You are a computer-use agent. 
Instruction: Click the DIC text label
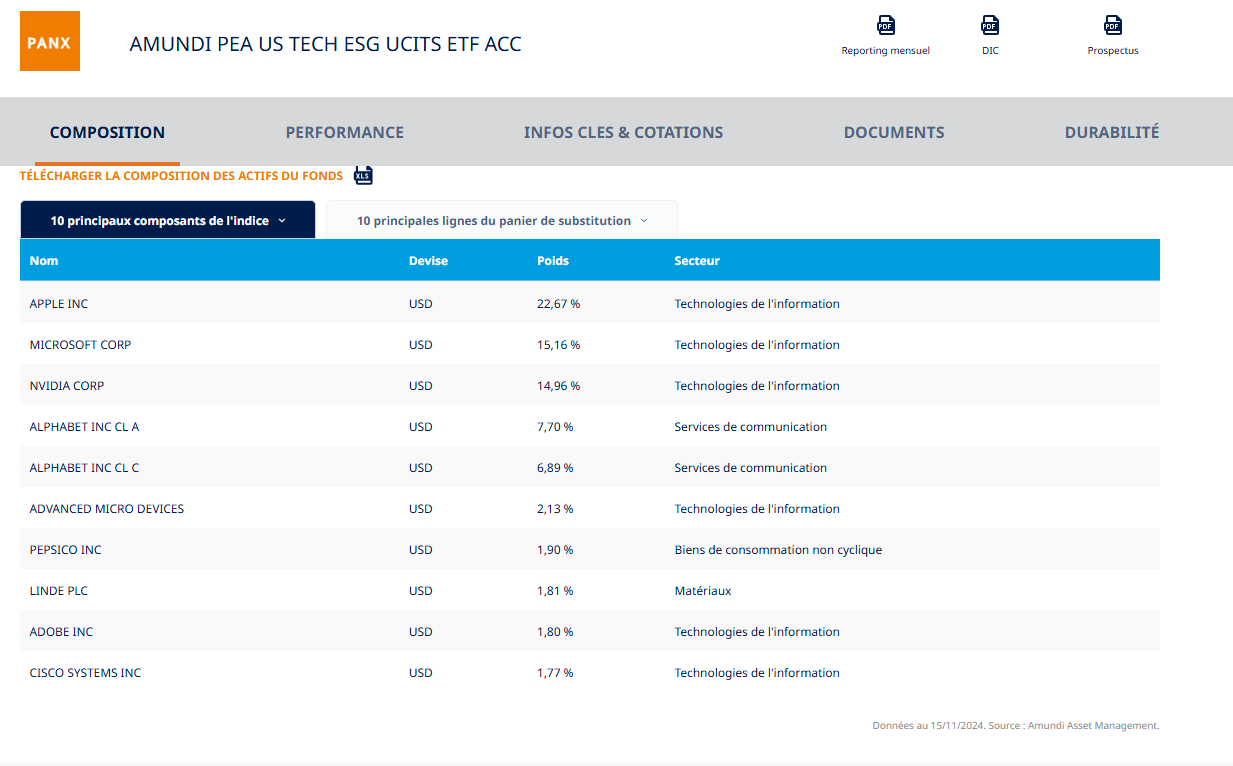click(x=990, y=51)
